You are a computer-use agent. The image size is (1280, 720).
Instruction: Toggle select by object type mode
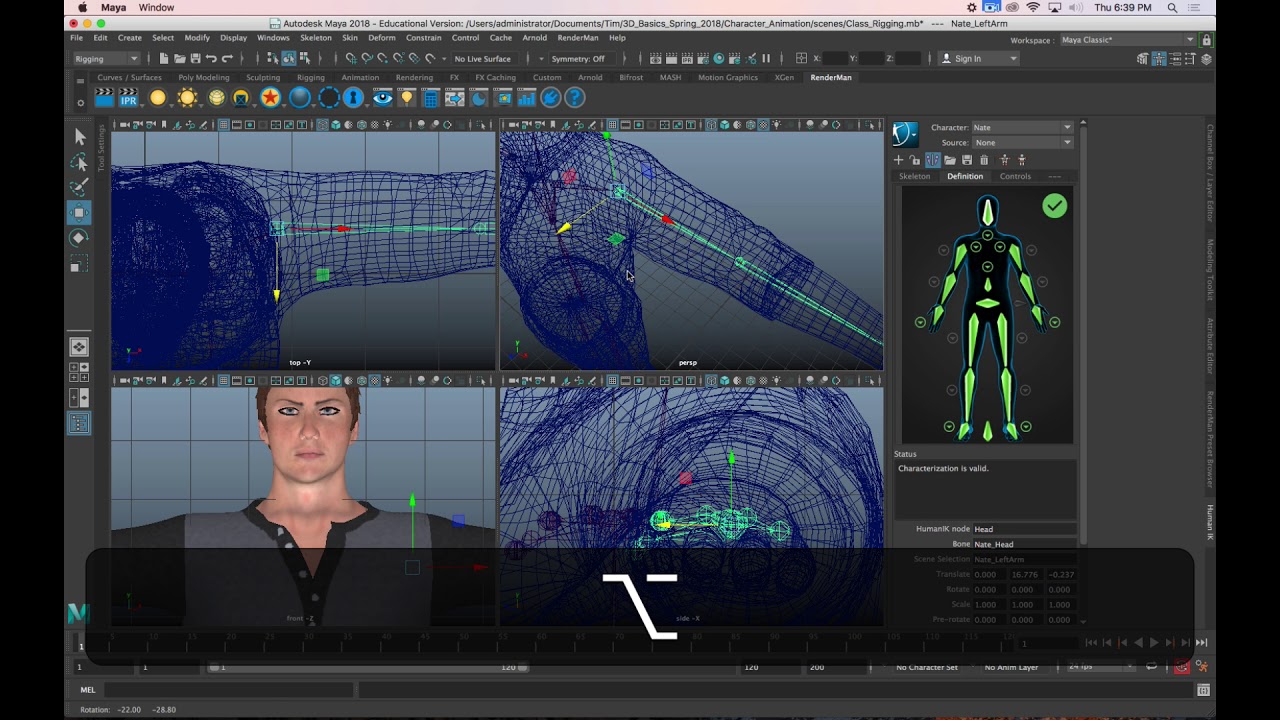288,58
